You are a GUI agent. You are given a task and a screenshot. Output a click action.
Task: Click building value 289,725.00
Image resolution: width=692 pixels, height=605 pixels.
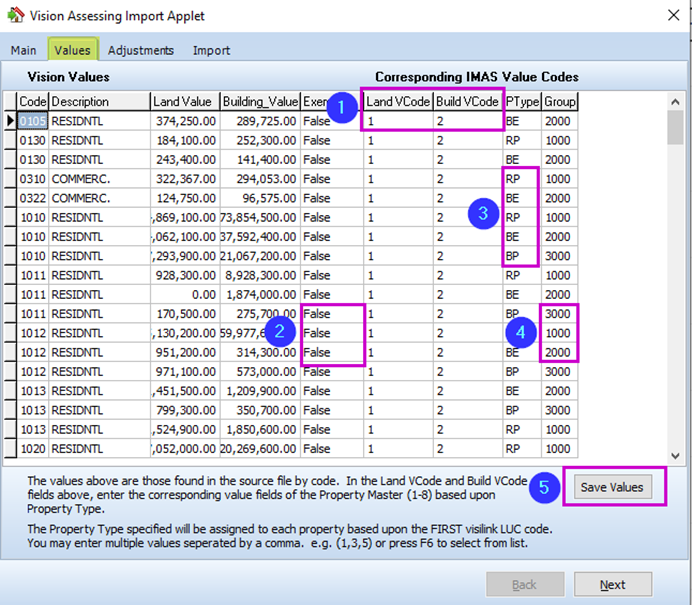point(260,121)
